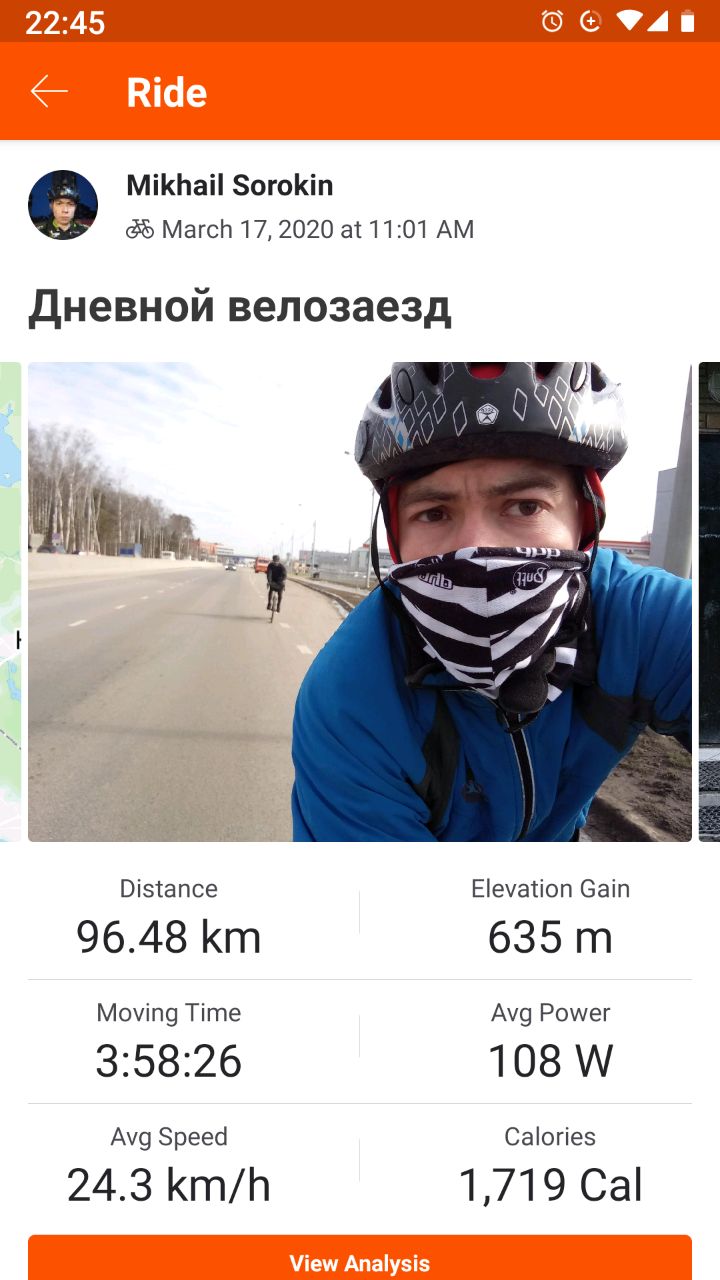
Task: Tap the alarm clock status bar icon
Action: pos(552,21)
